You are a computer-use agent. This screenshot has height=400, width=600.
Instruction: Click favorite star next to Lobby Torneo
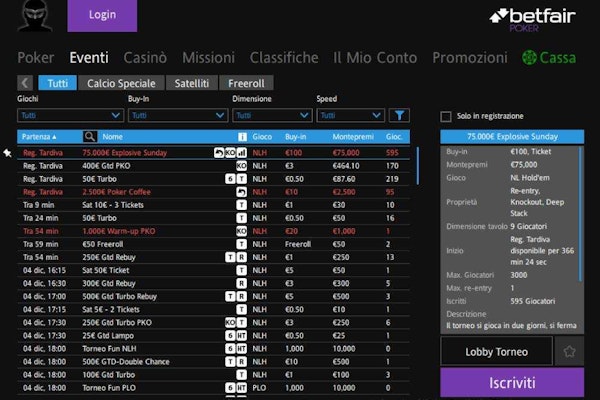(x=569, y=351)
